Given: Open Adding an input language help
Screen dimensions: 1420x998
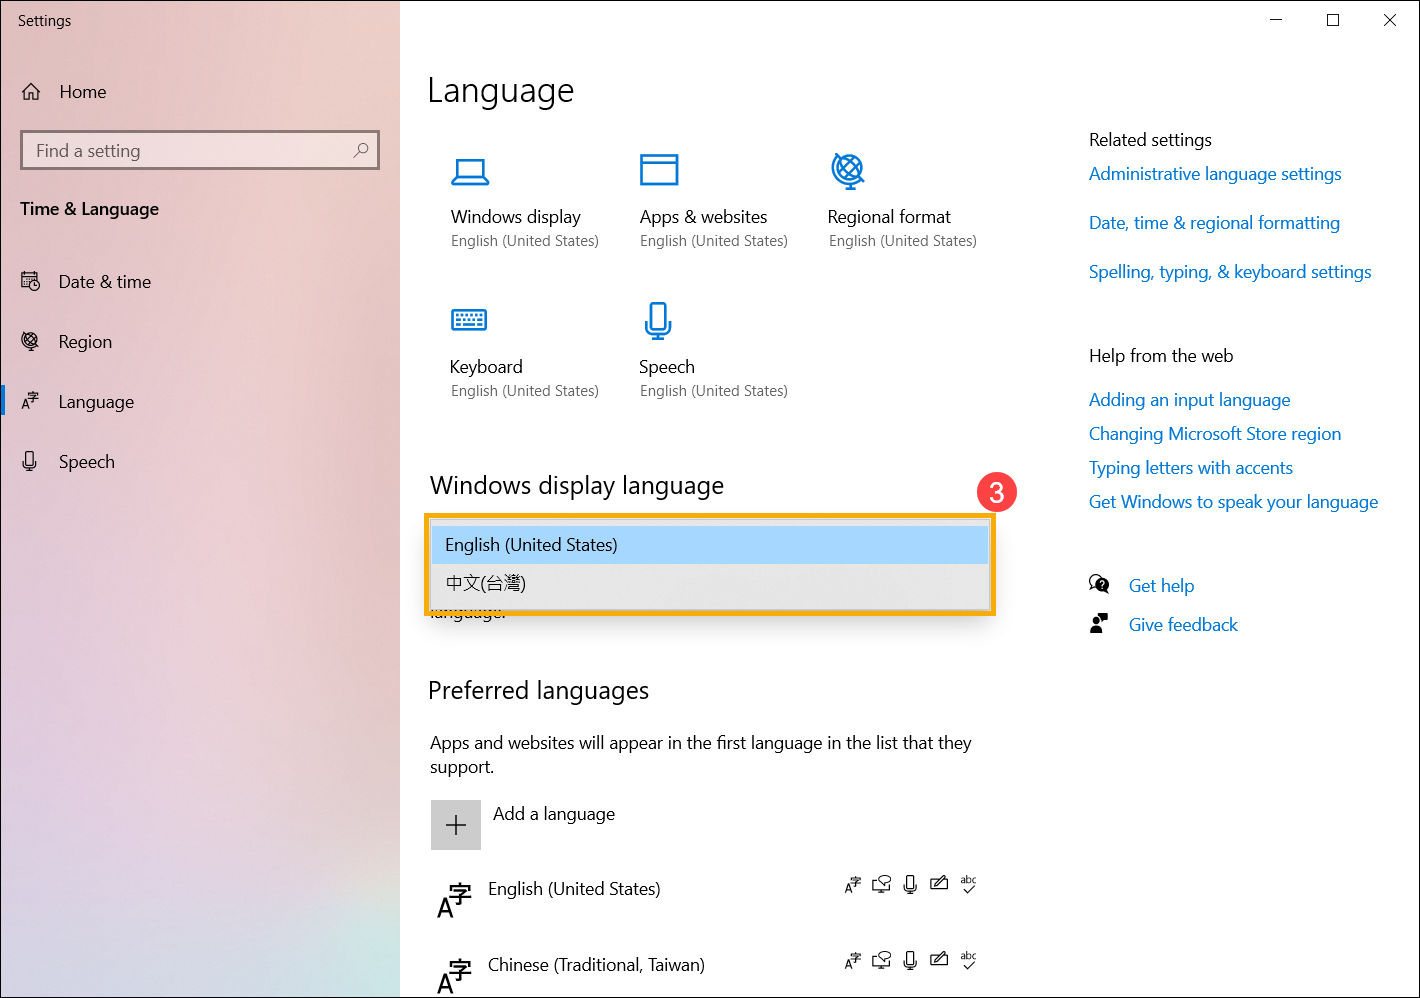Looking at the screenshot, I should pyautogui.click(x=1189, y=399).
